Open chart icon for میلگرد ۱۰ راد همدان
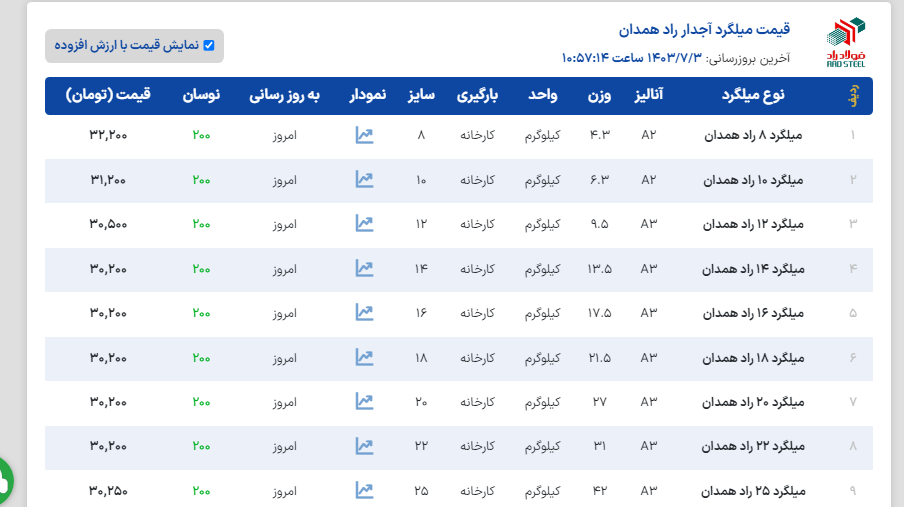 [364, 180]
